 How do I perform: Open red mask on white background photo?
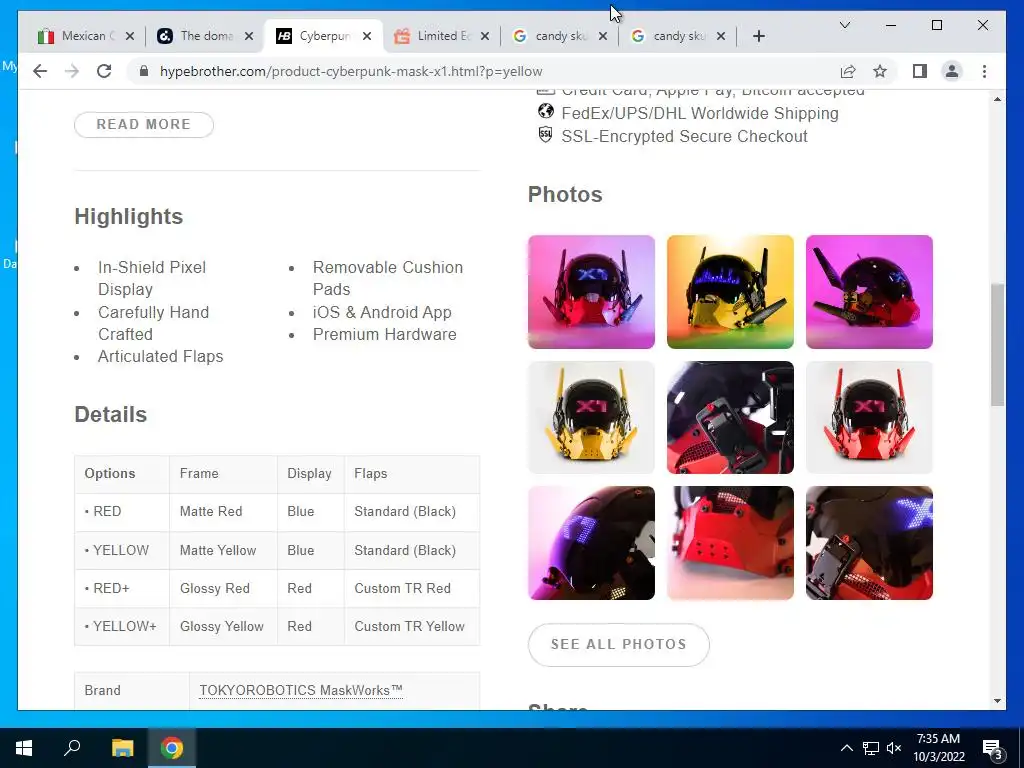(x=869, y=417)
